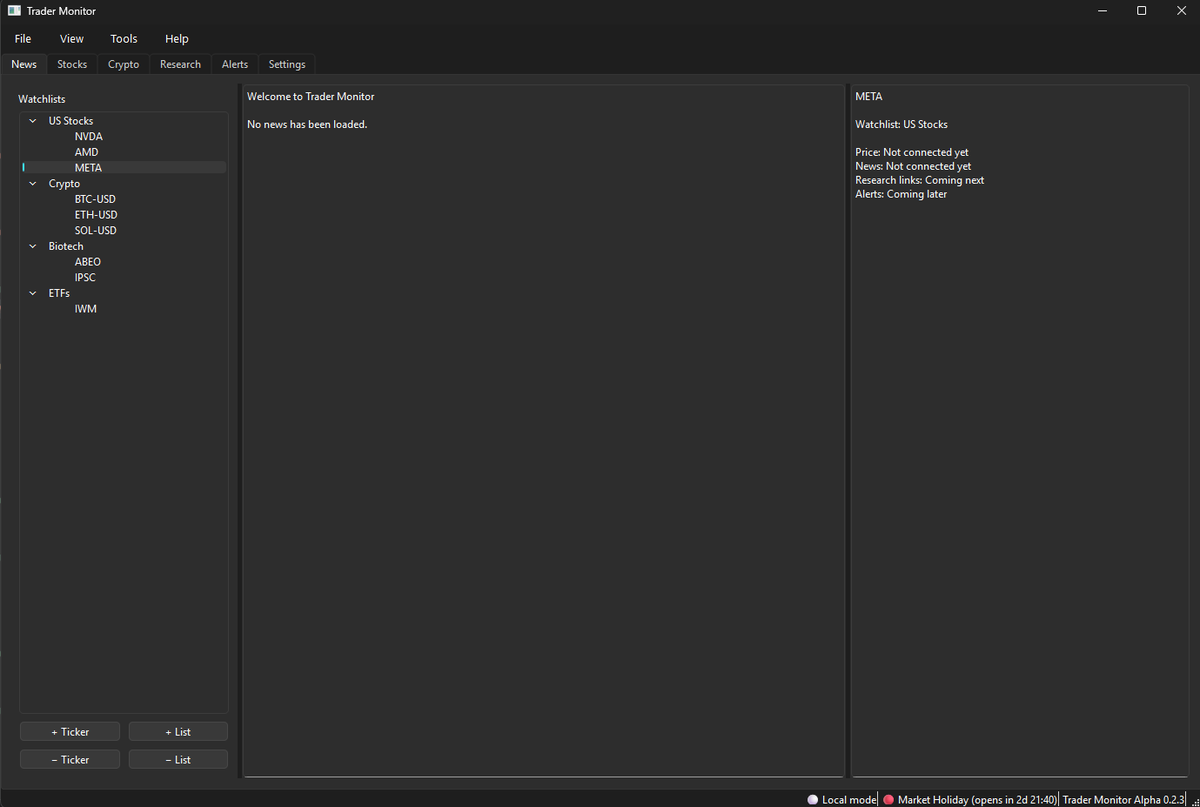1200x807 pixels.
Task: Click the Alerts: Coming later line
Action: (x=901, y=195)
